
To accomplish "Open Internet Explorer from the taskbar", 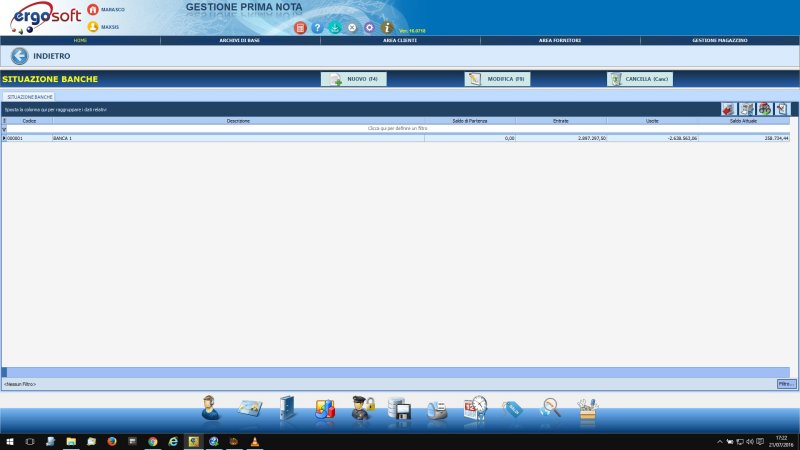I will click(173, 441).
